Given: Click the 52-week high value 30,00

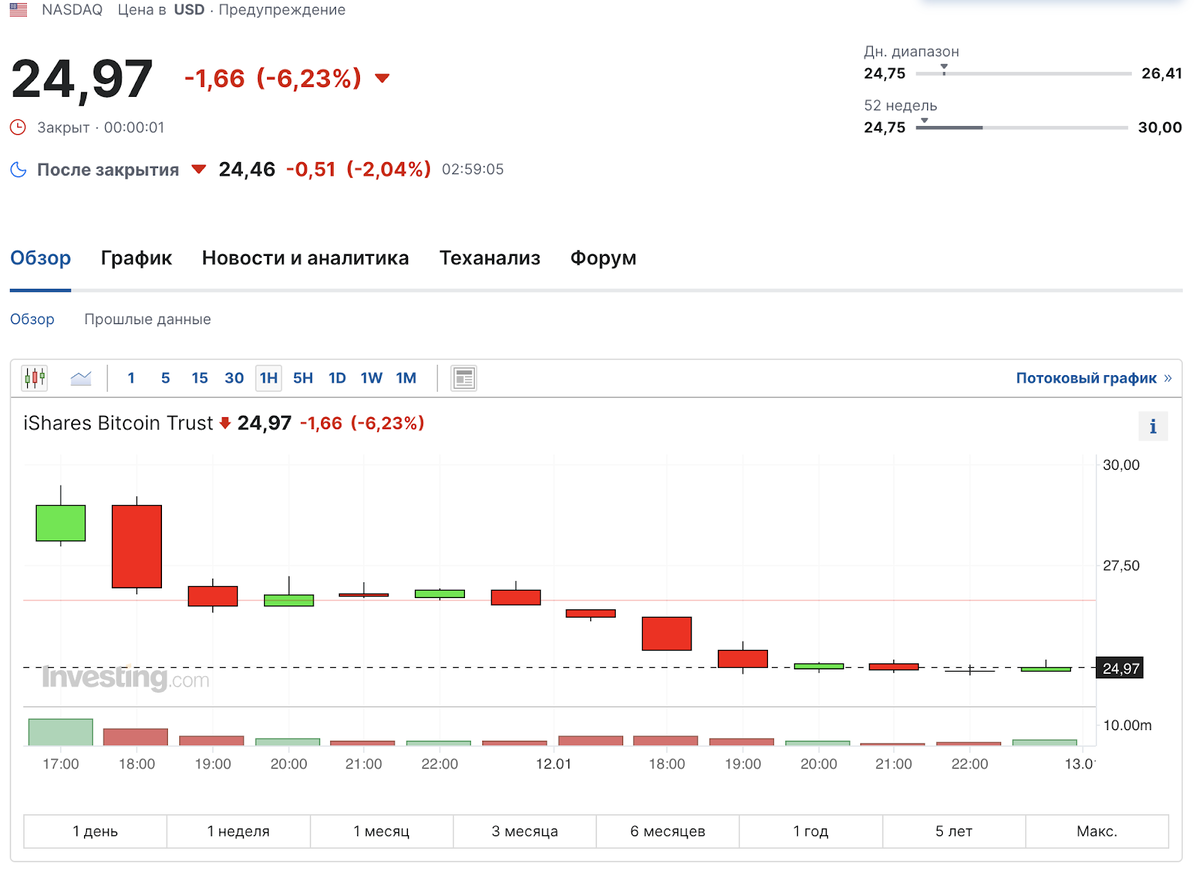Looking at the screenshot, I should (x=1161, y=127).
